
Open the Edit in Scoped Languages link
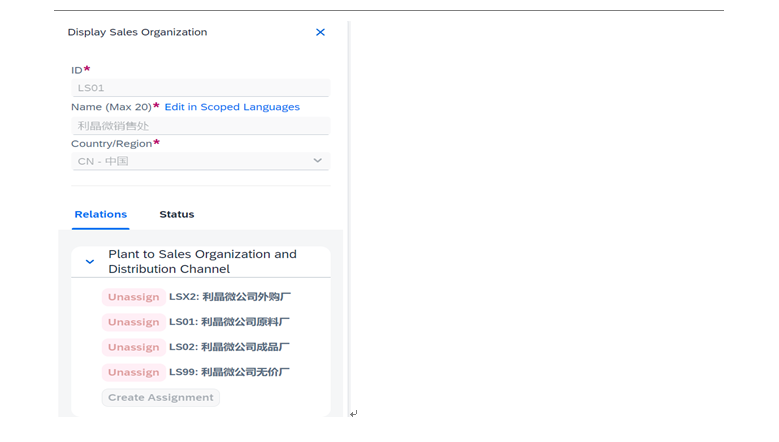click(232, 107)
